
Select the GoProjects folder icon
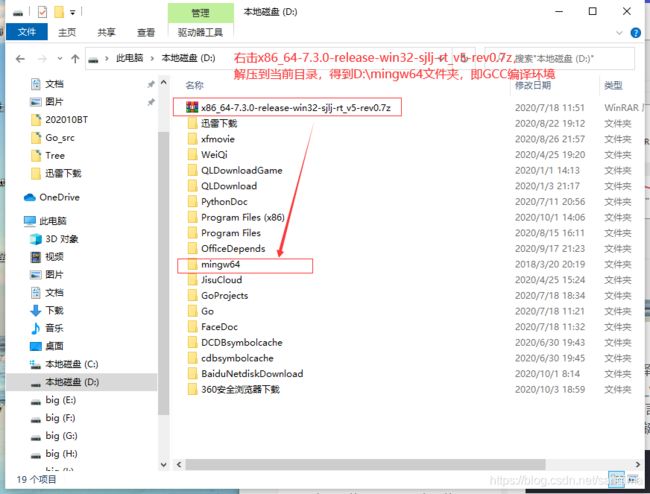[192, 295]
